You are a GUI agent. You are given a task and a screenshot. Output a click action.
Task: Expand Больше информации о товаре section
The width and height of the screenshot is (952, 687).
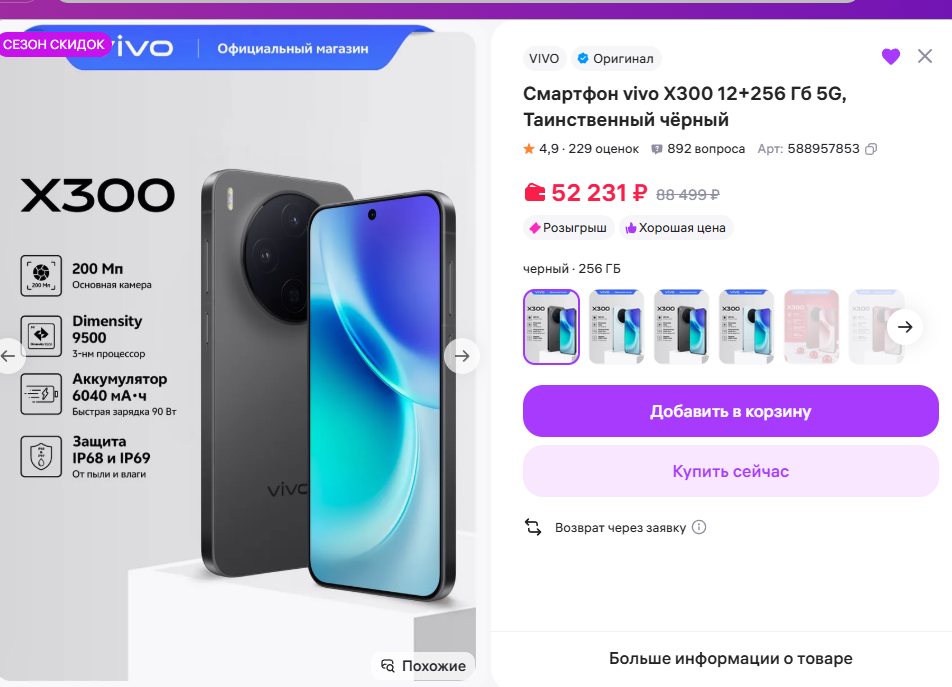click(730, 658)
